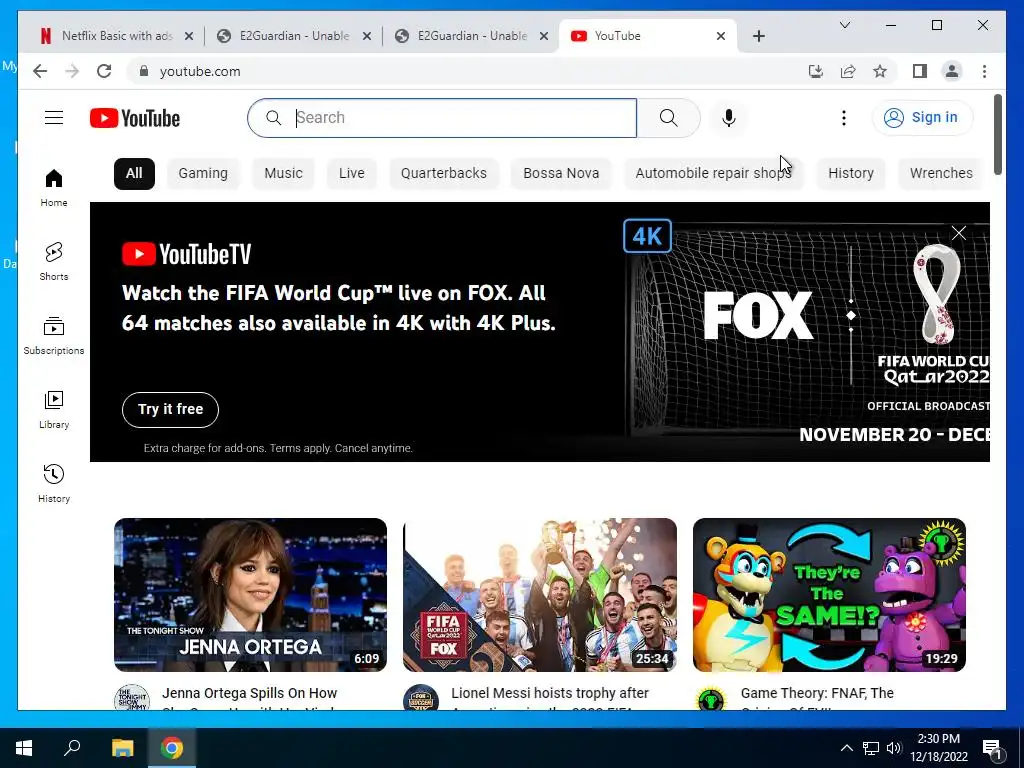Show hidden system tray icons

click(846, 748)
